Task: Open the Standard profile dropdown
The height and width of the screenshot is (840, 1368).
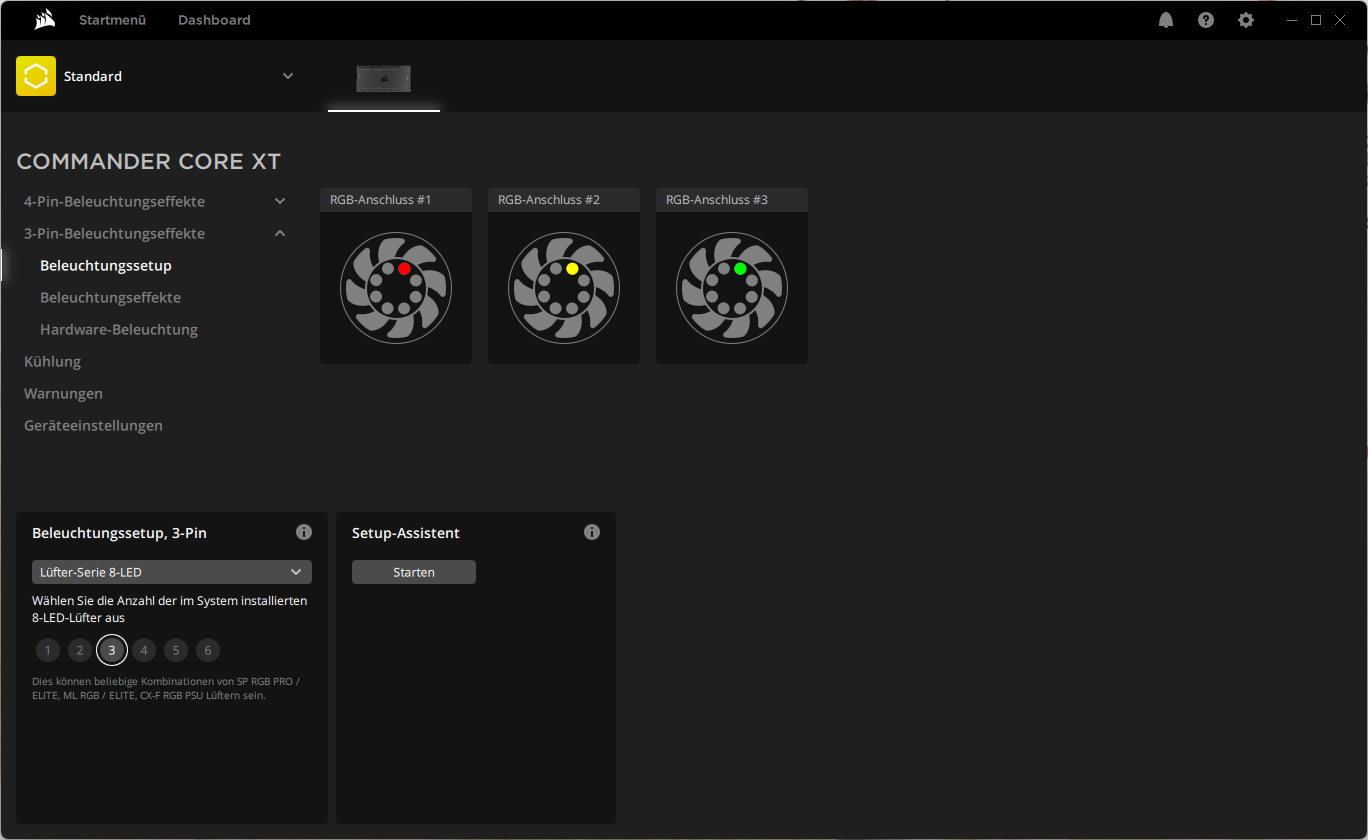Action: click(288, 76)
